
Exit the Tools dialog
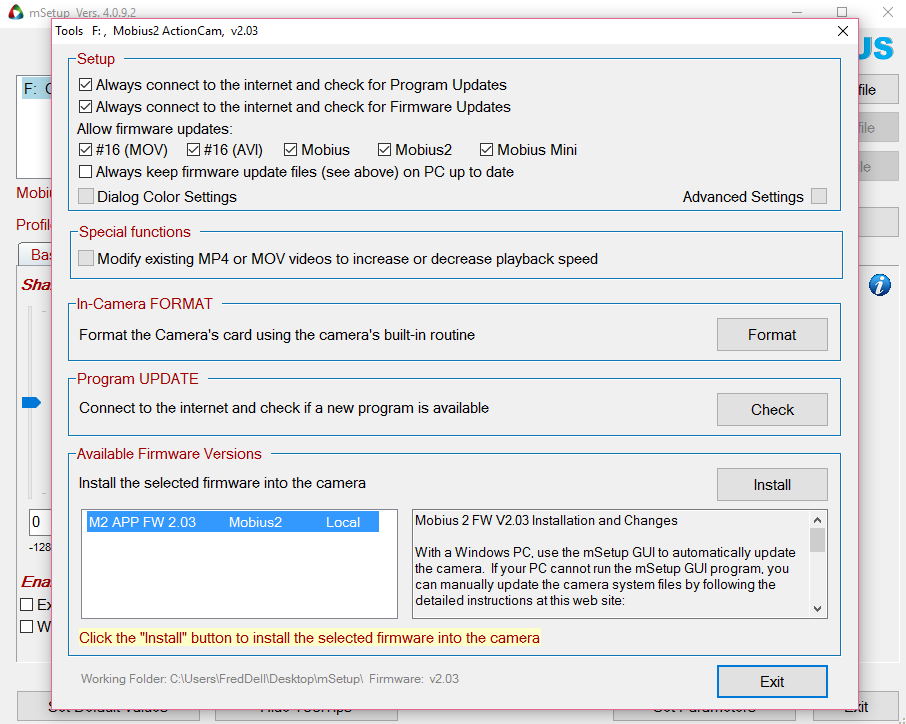point(772,682)
